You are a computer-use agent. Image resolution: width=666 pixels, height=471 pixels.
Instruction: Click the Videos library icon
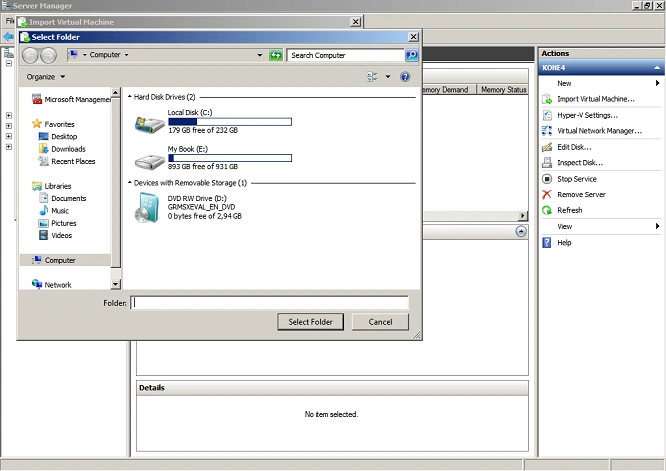(x=43, y=235)
